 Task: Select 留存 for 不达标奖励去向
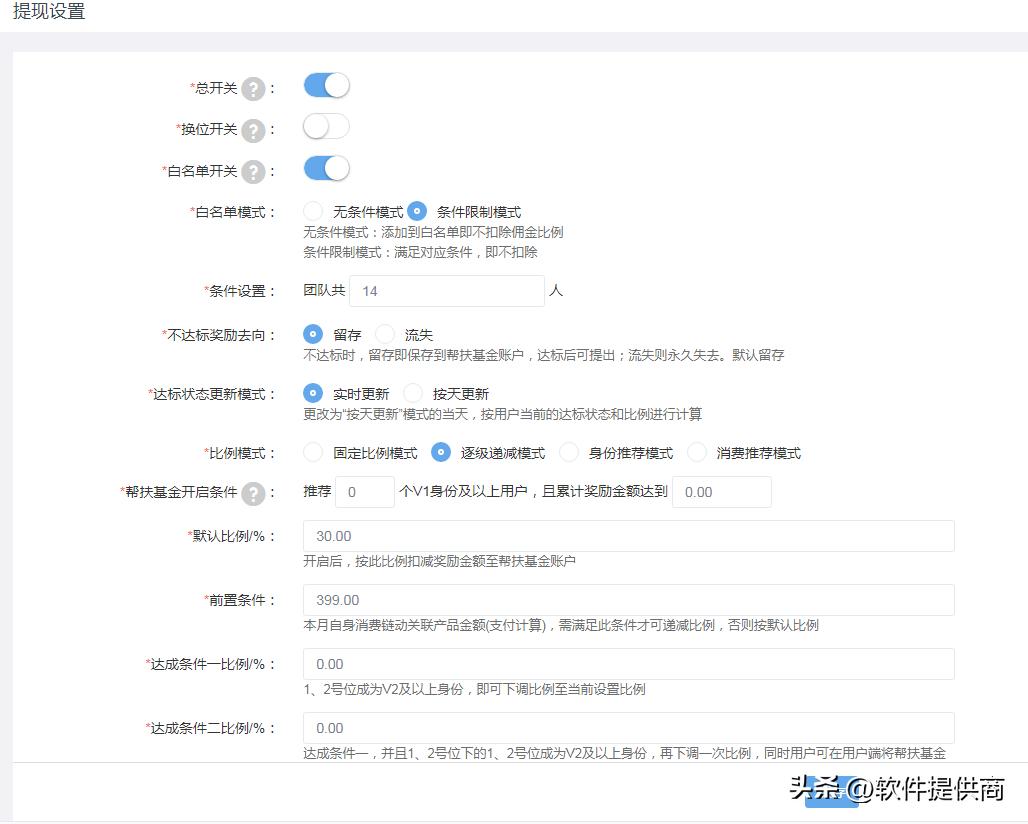tap(311, 334)
